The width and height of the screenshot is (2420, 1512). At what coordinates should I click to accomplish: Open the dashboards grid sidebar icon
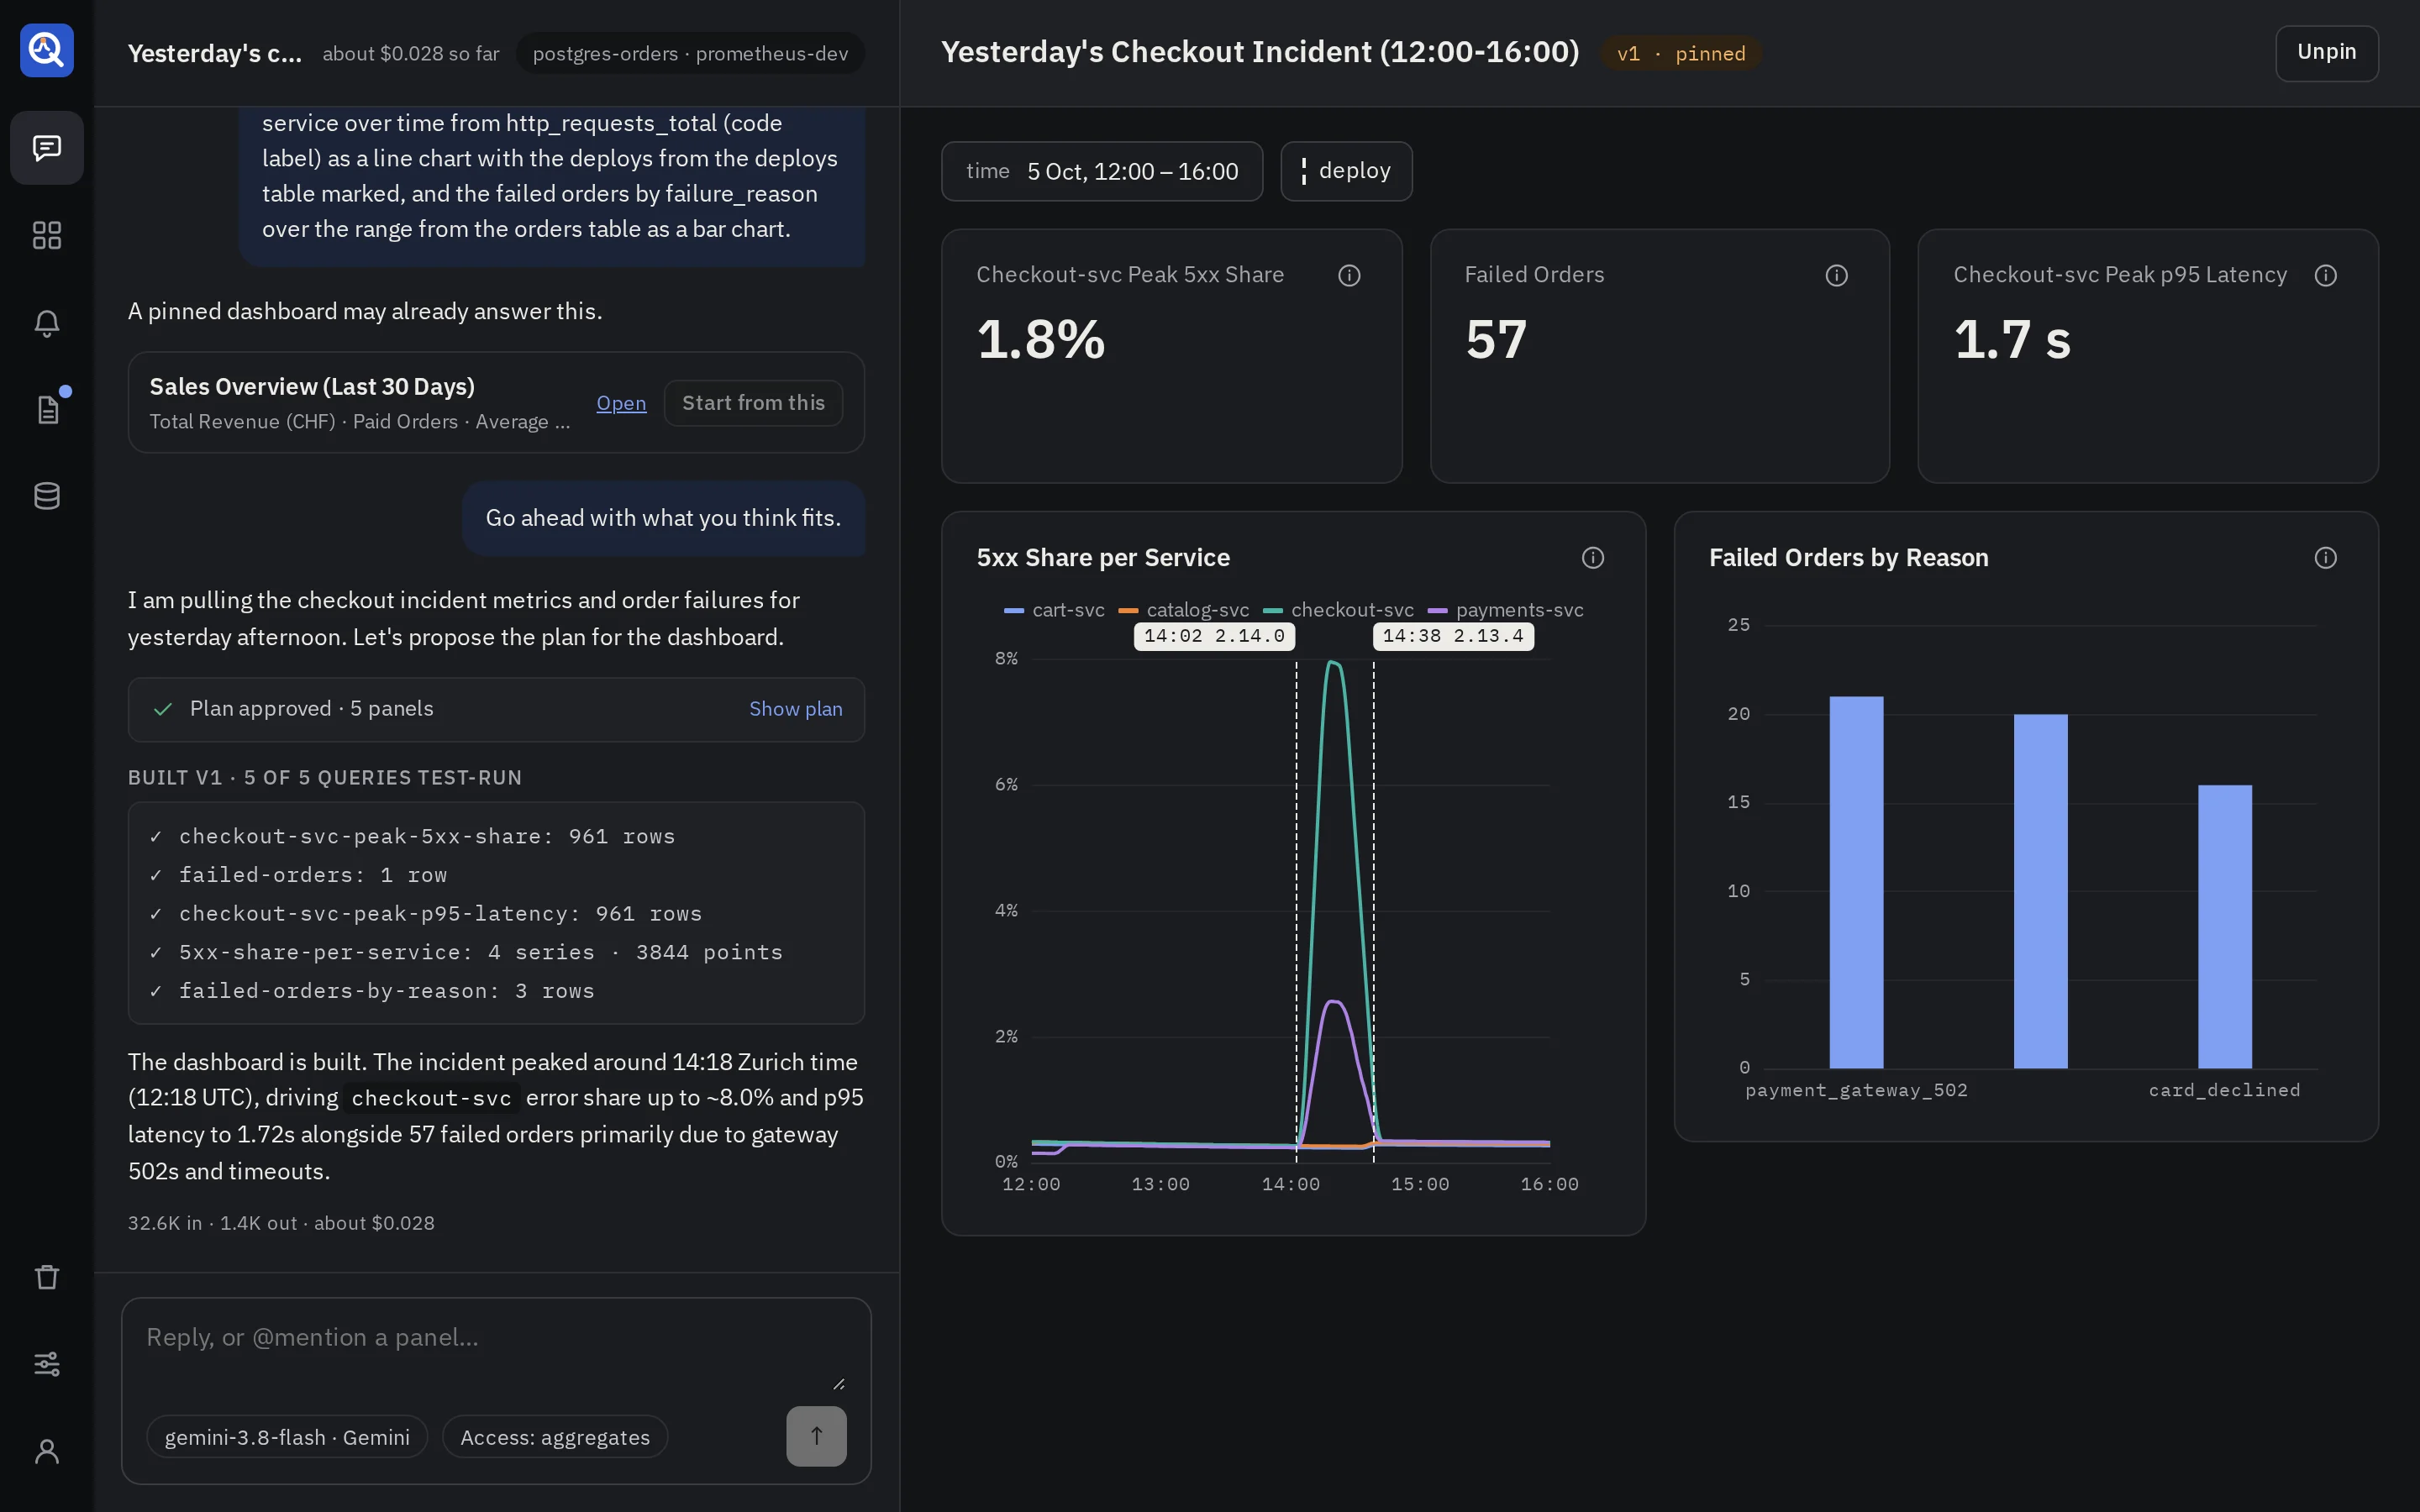pyautogui.click(x=47, y=235)
